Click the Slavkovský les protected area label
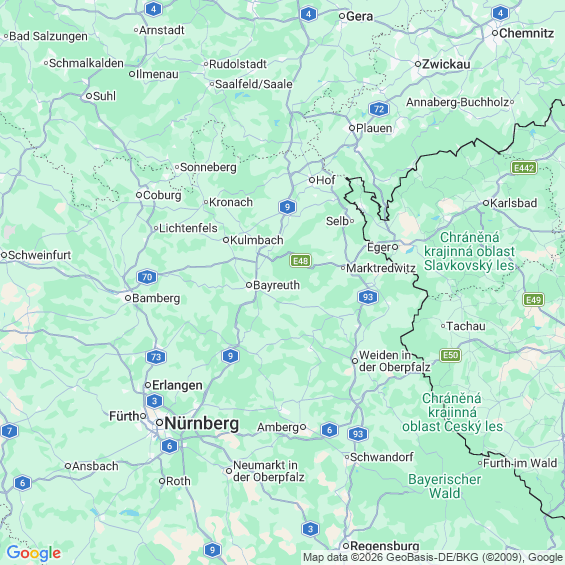The image size is (565, 565). tap(469, 251)
